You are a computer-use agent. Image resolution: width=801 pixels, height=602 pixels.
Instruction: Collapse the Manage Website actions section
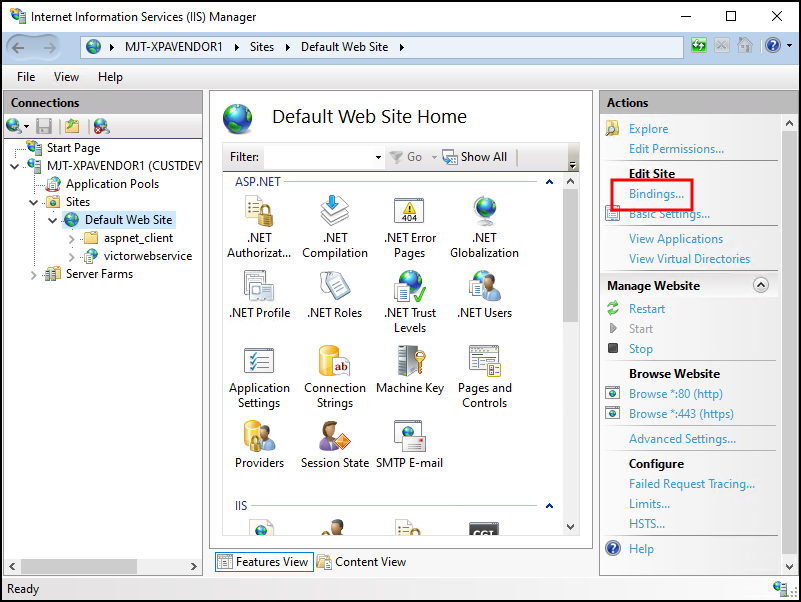[761, 286]
